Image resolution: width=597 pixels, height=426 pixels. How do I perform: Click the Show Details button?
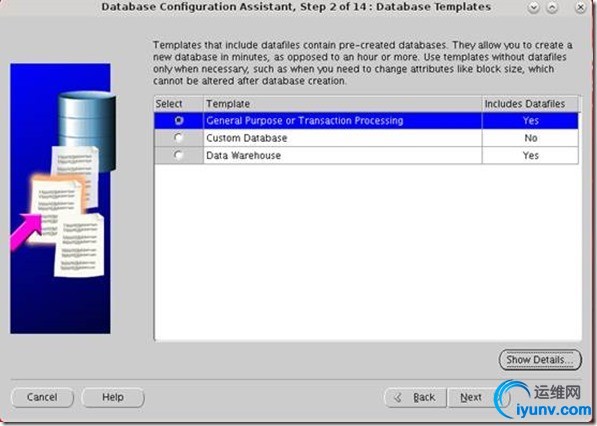coord(540,360)
